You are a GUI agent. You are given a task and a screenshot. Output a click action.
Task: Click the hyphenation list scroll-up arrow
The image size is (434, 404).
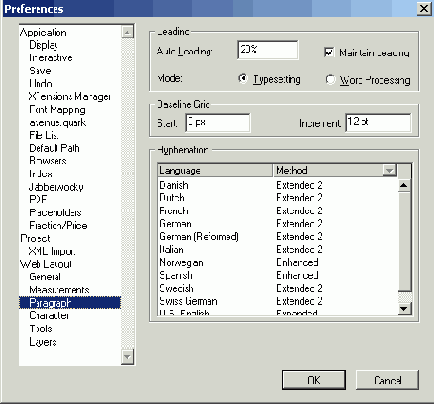coord(404,185)
